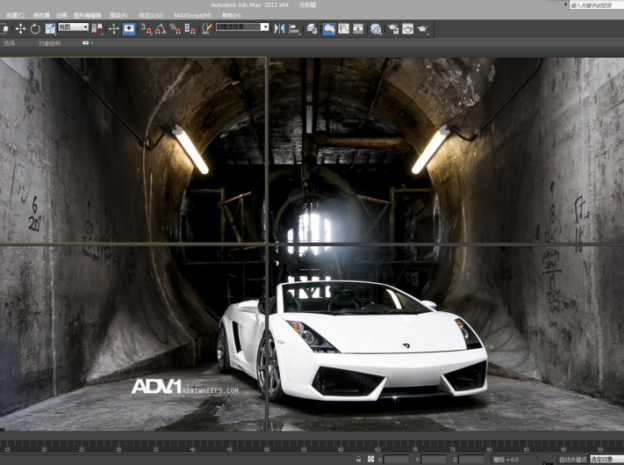Open the reference coordinate system dropdown
Viewport: 624px width, 465px height.
pyautogui.click(x=73, y=27)
